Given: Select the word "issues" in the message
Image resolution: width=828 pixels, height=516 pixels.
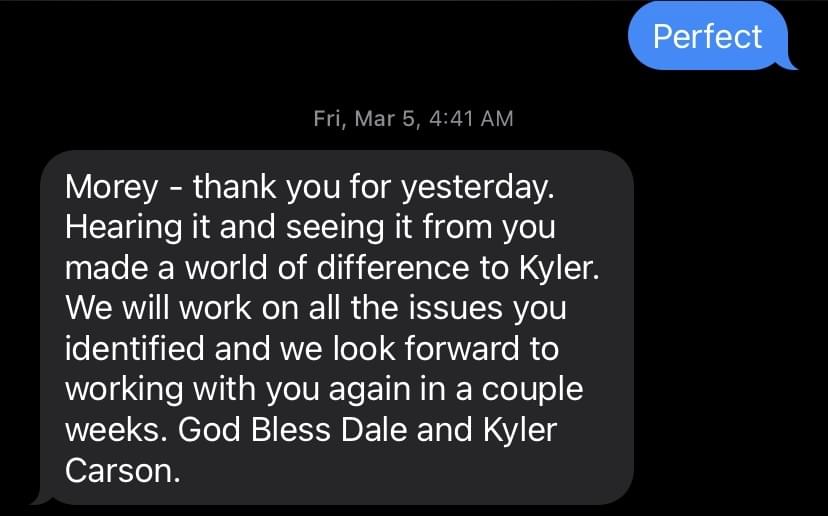Looking at the screenshot, I should click(x=455, y=308).
